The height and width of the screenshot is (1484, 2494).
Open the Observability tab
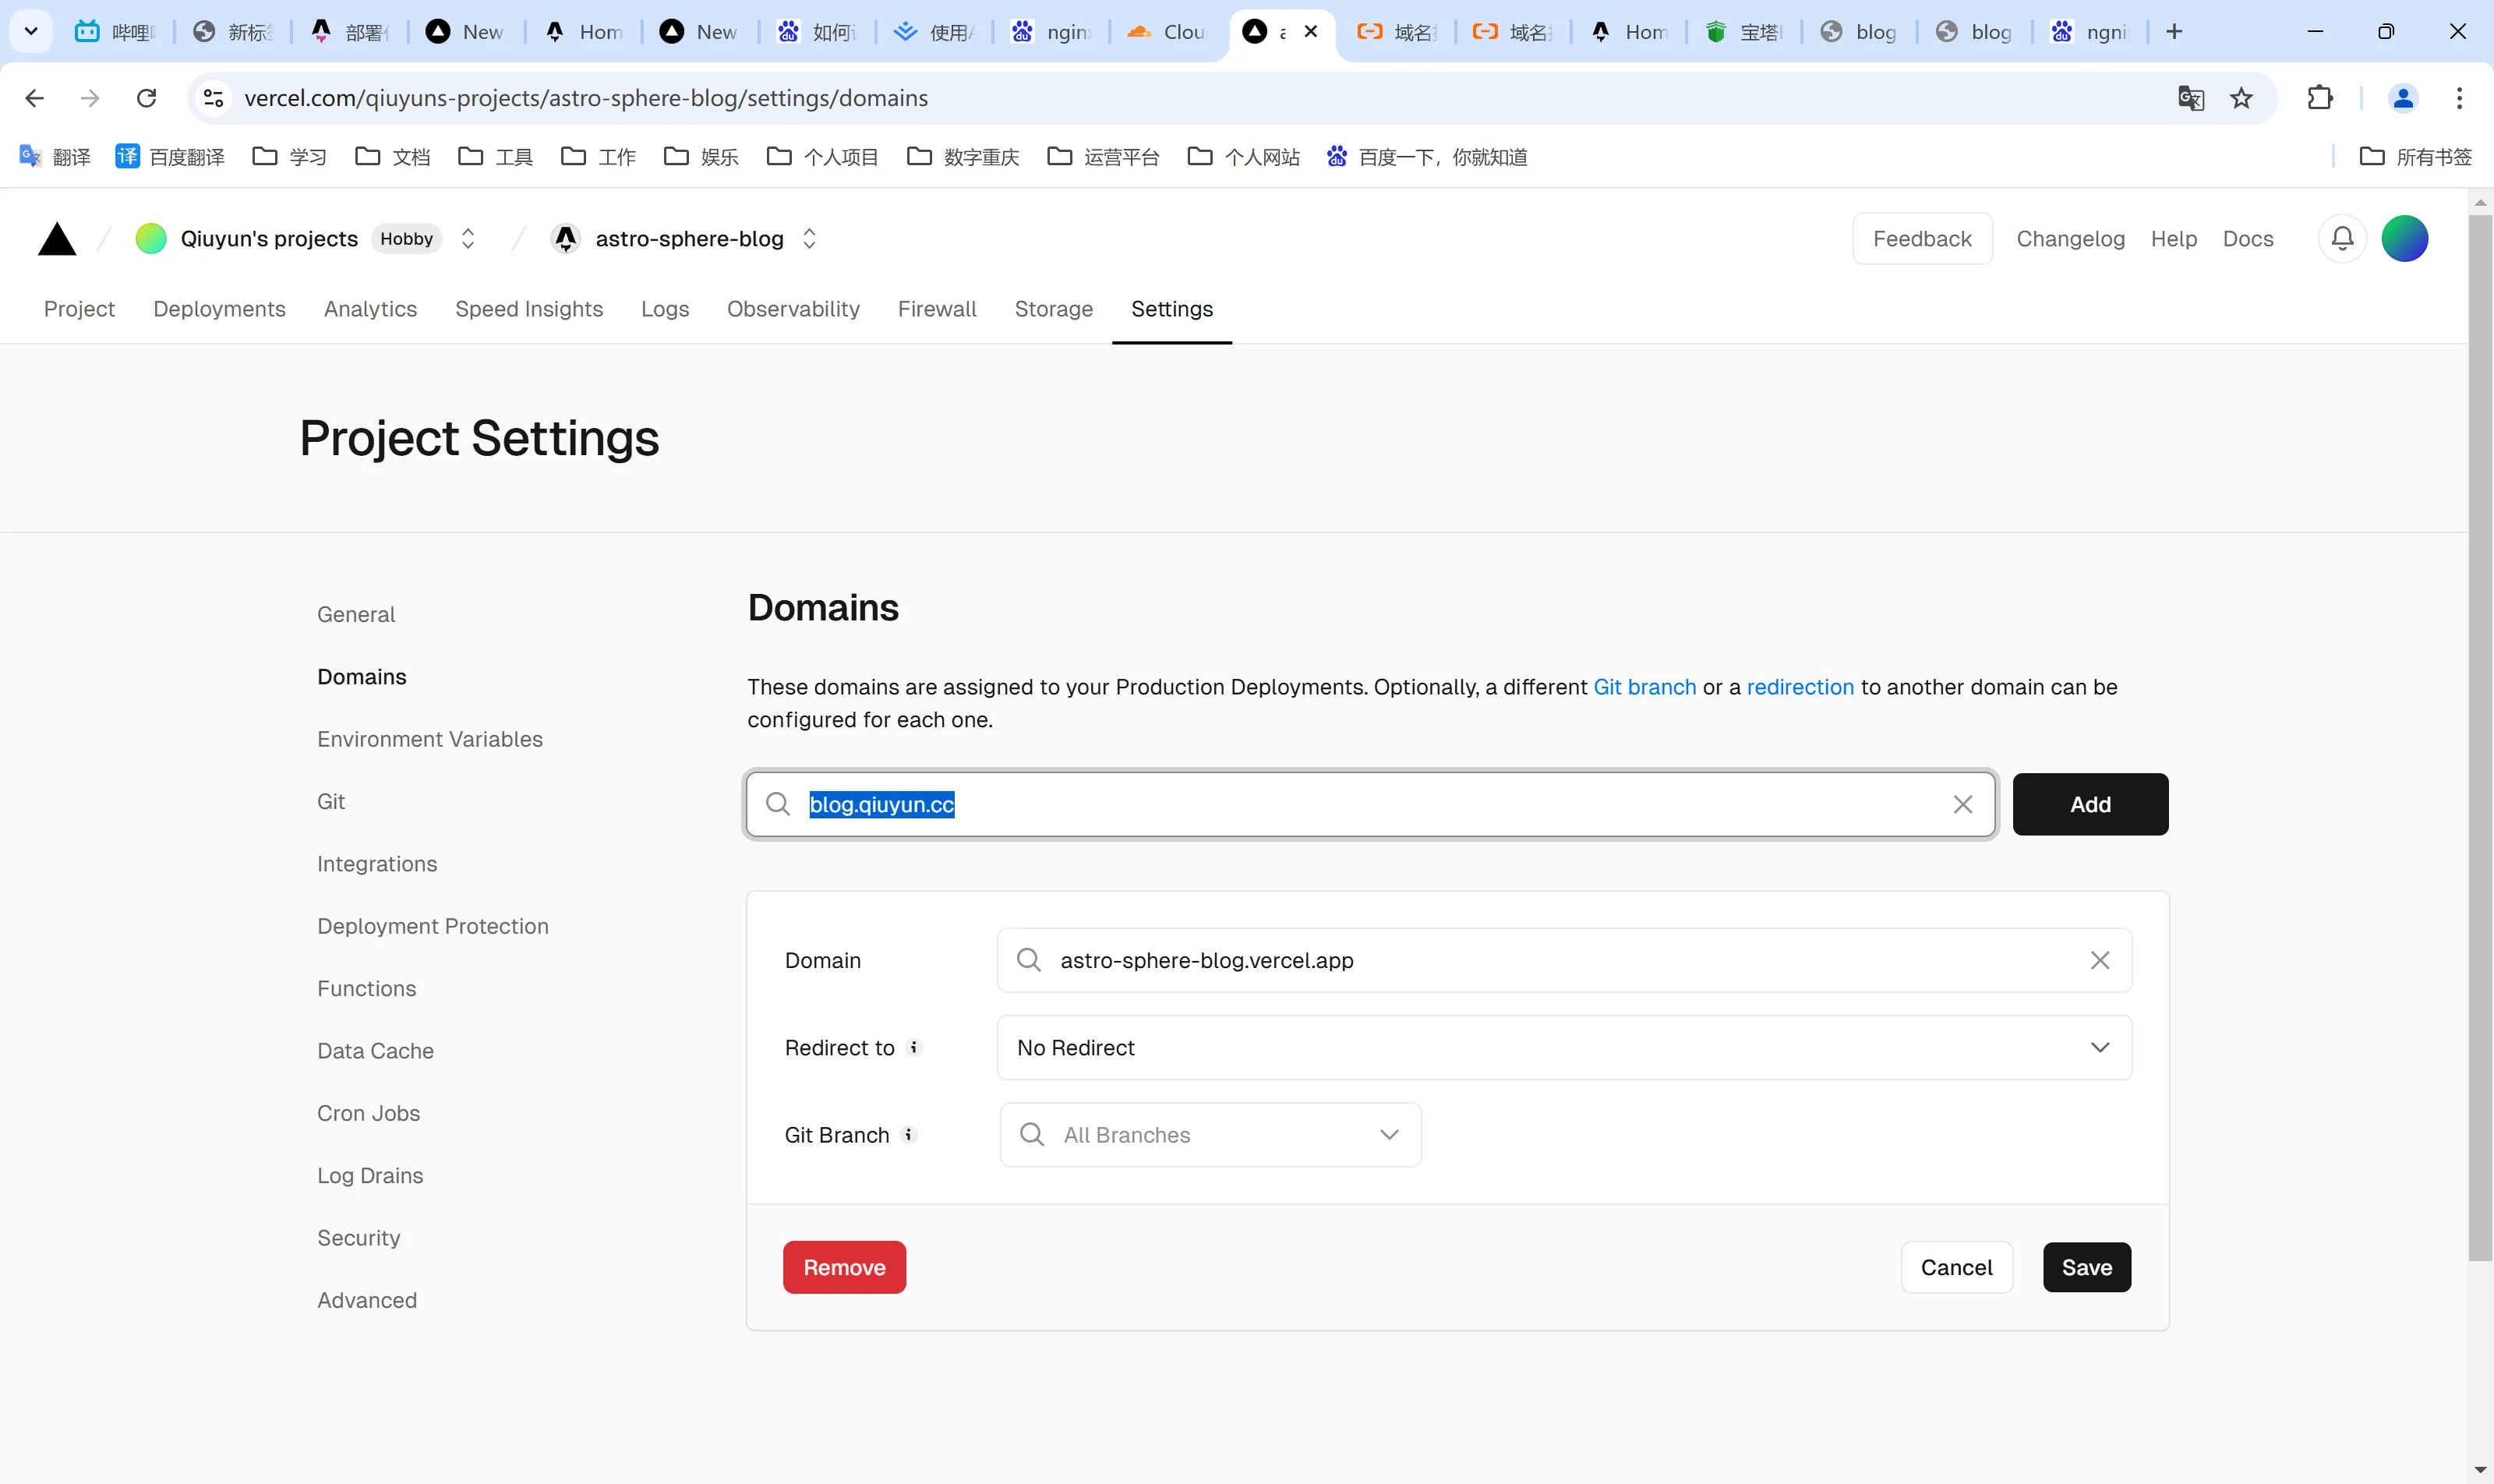point(793,309)
